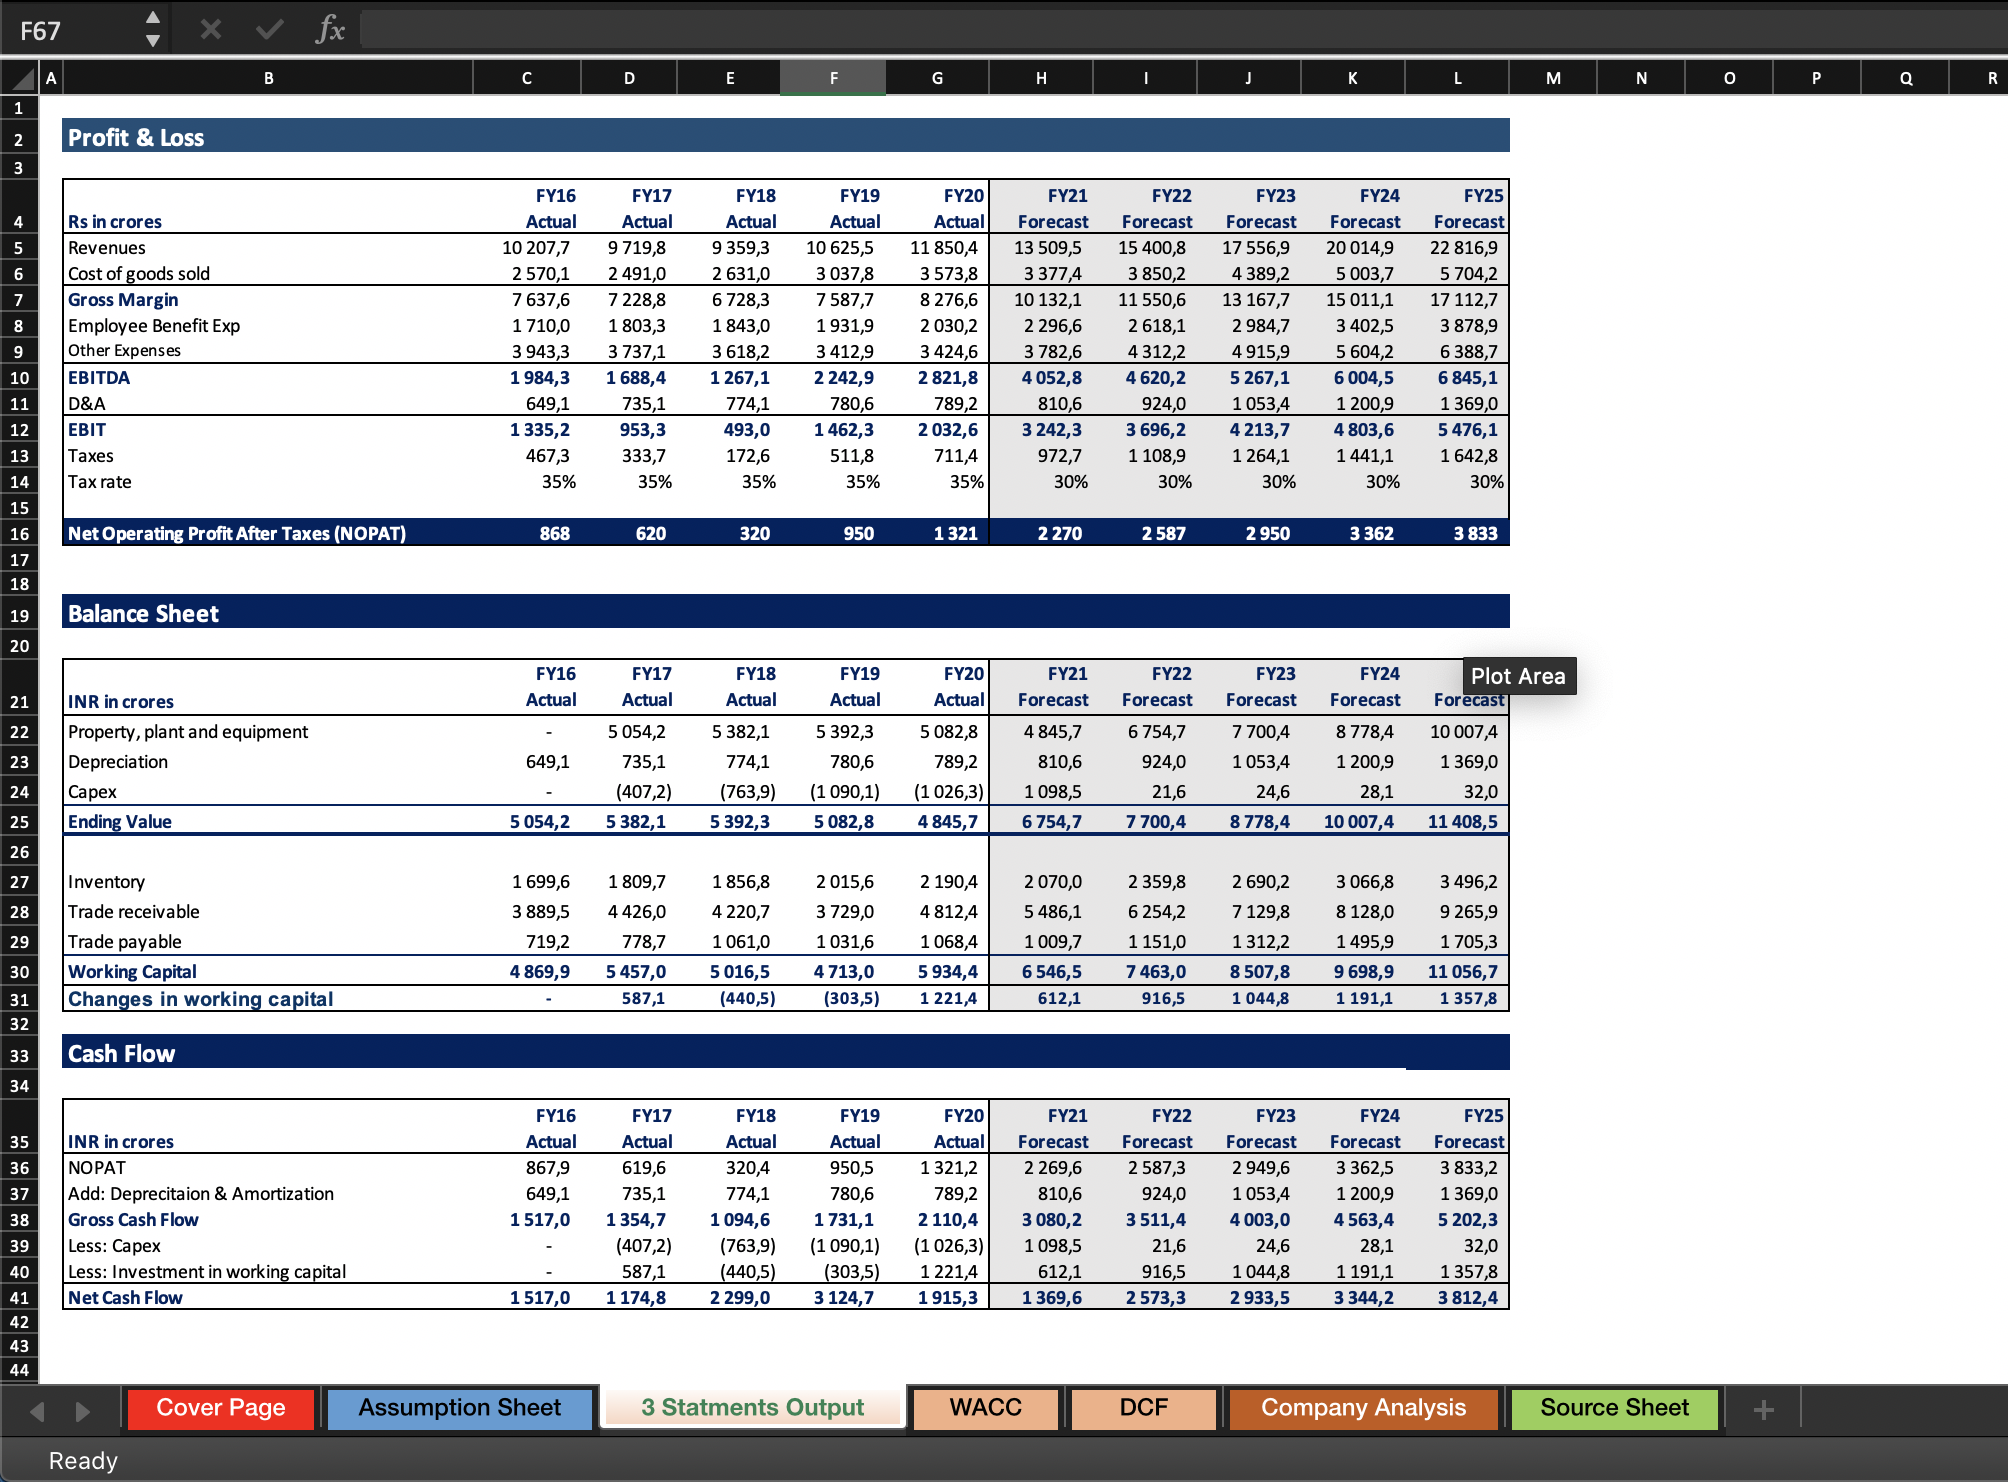Add a new sheet with plus icon
The height and width of the screenshot is (1482, 2008).
point(1764,1409)
